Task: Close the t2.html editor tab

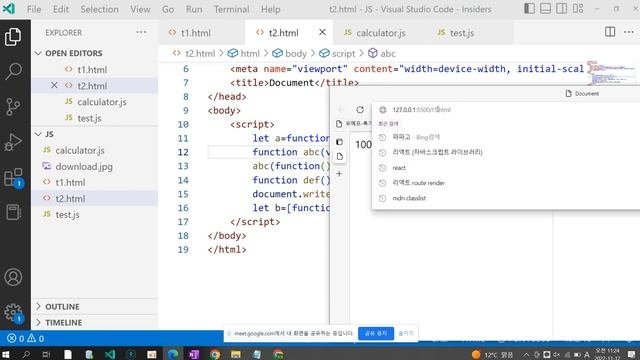Action: pos(322,32)
